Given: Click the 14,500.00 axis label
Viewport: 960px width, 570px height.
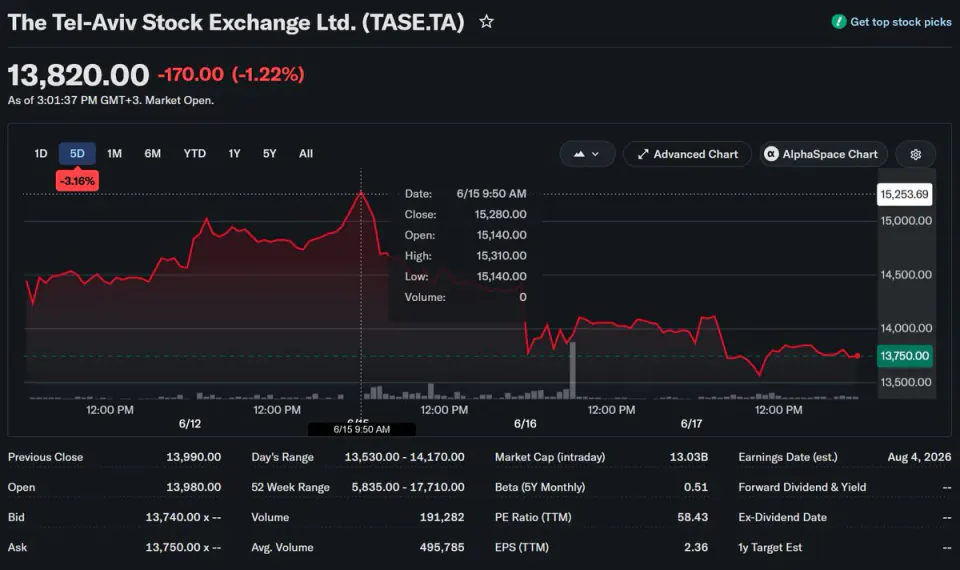Looking at the screenshot, I should pos(906,274).
